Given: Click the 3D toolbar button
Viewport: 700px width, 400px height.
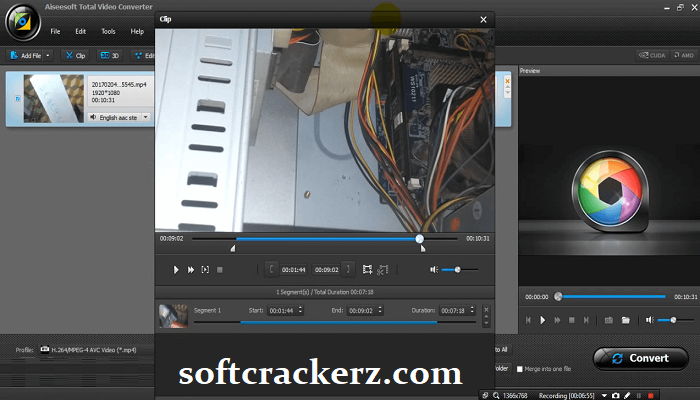Looking at the screenshot, I should pyautogui.click(x=110, y=55).
